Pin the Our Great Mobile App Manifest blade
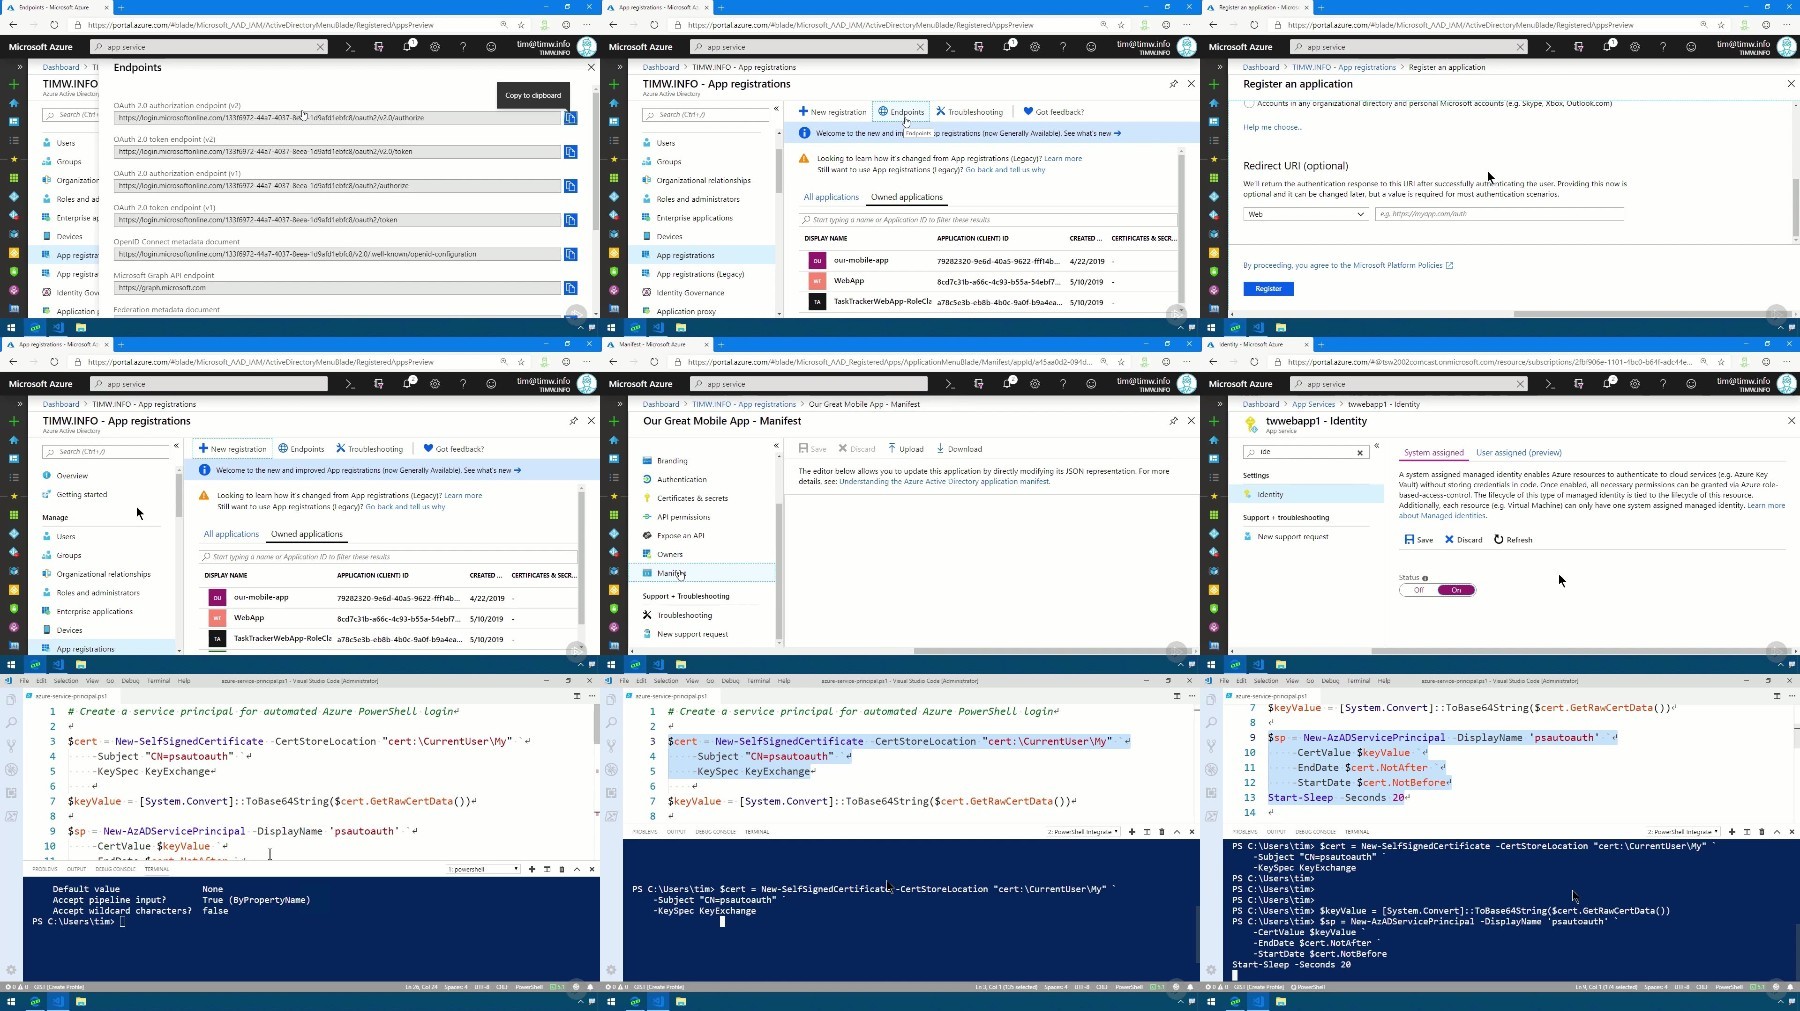 tap(1173, 421)
